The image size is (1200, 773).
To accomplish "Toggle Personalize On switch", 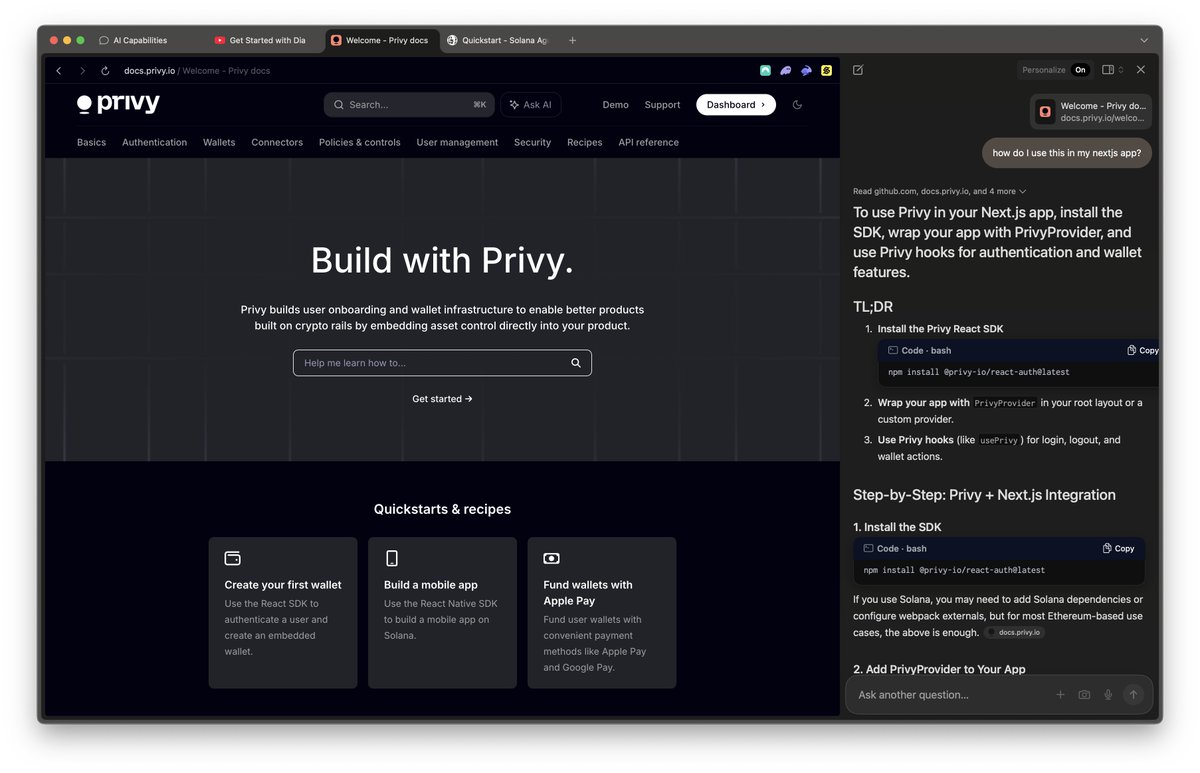I will 1080,70.
